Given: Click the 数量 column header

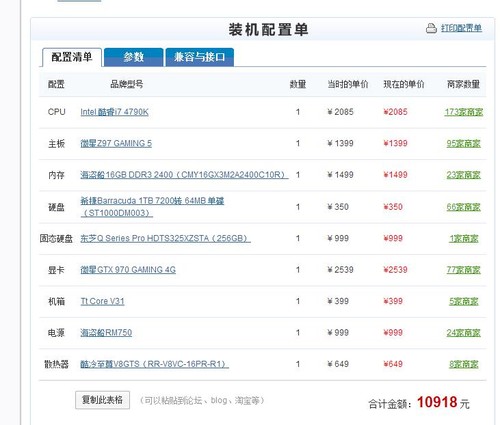Looking at the screenshot, I should coord(298,84).
